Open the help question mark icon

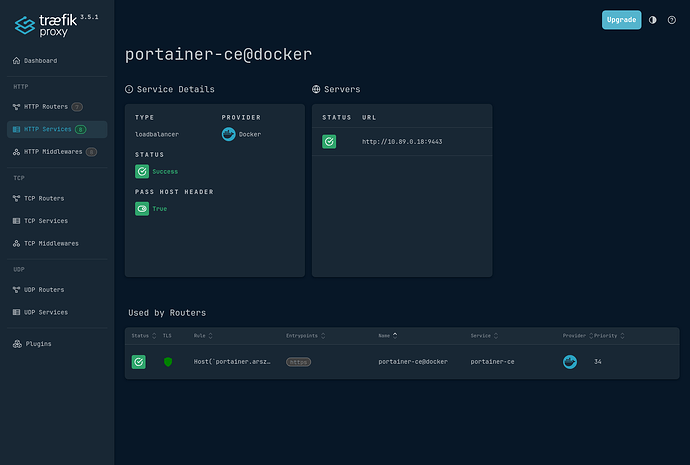[673, 19]
